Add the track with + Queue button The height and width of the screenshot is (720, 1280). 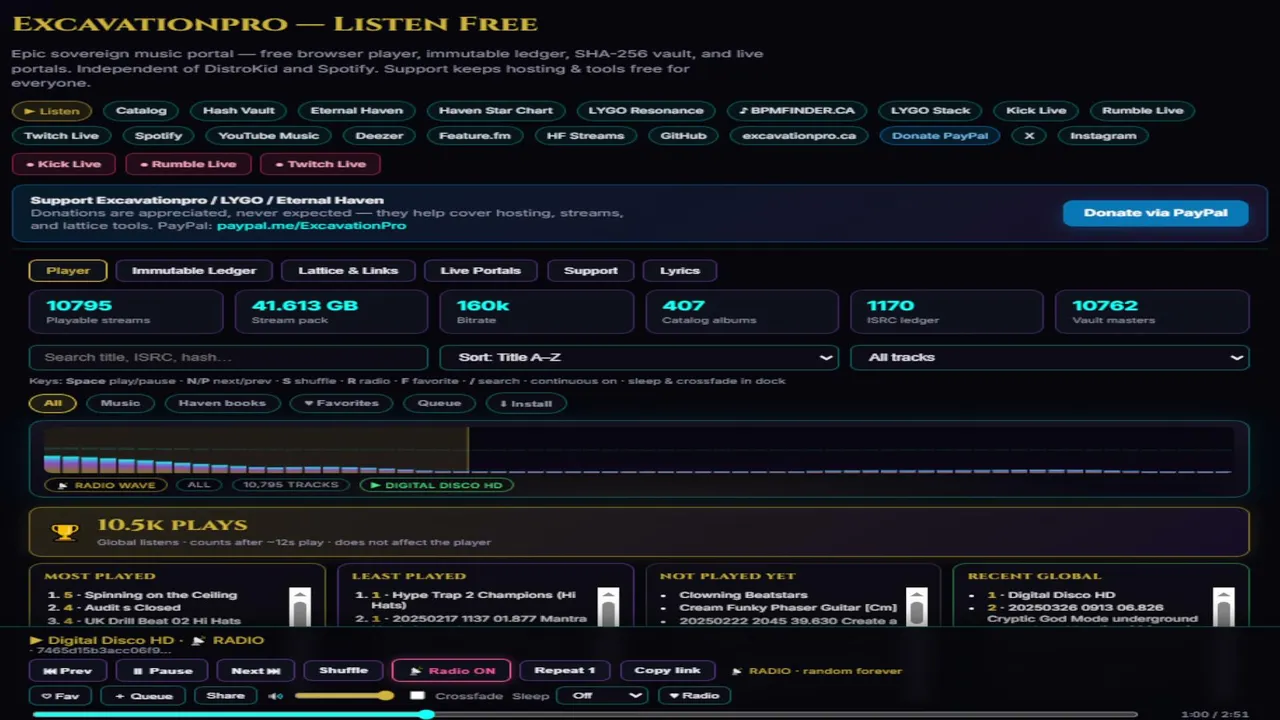click(144, 696)
